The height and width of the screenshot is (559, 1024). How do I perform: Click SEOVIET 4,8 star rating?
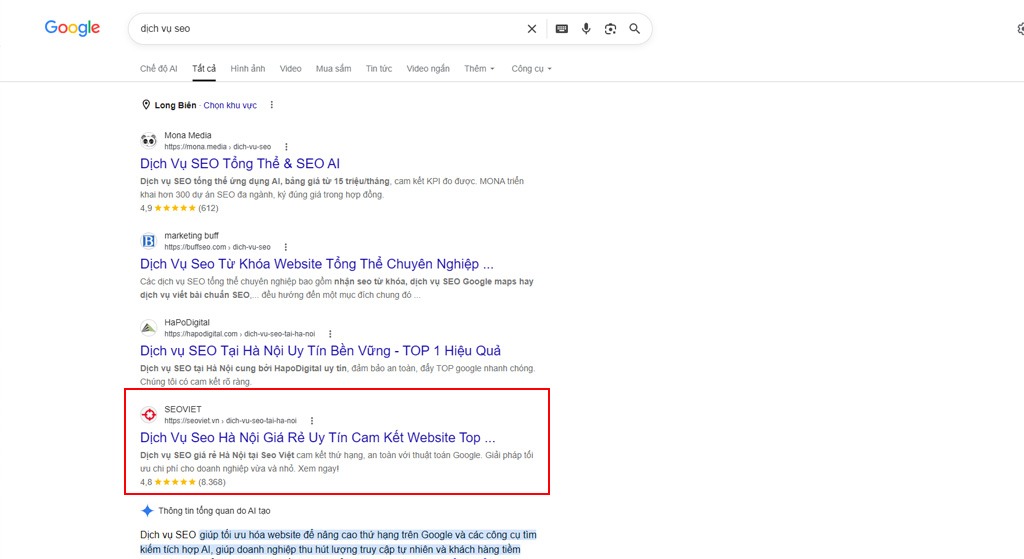(182, 483)
